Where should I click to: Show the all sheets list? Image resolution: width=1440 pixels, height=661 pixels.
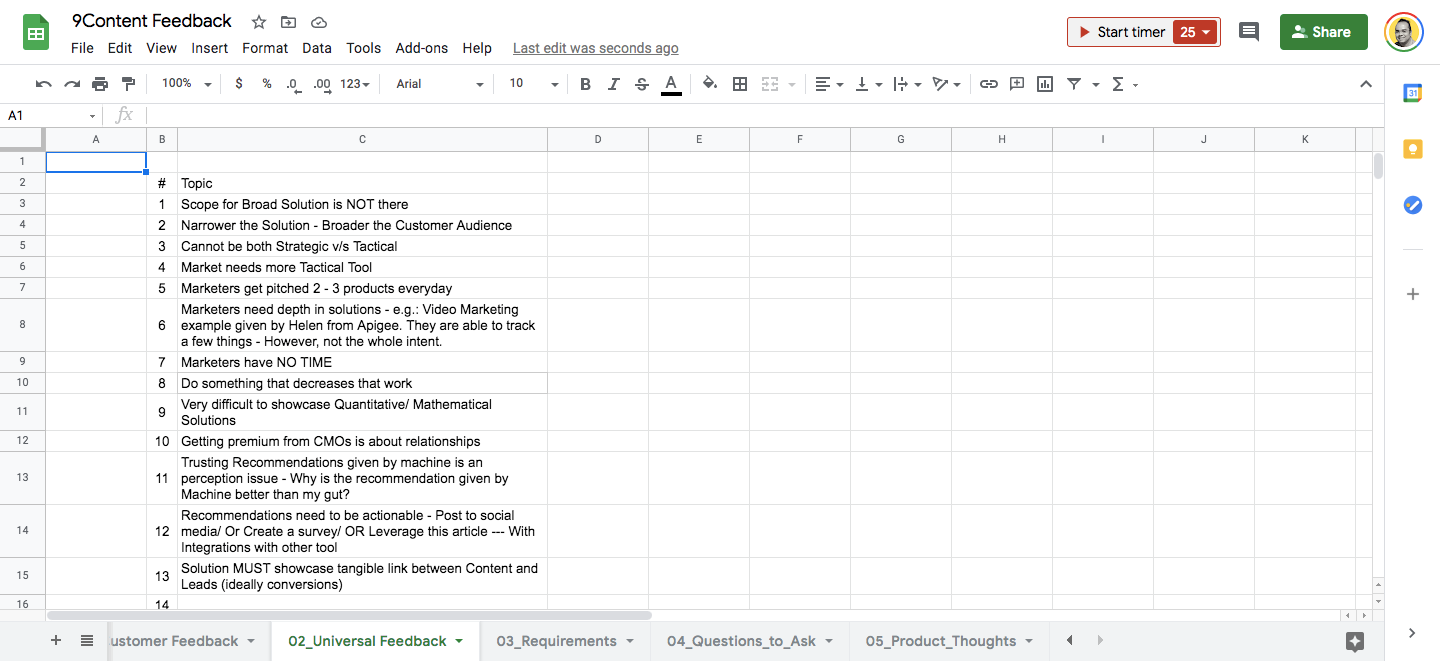point(87,641)
